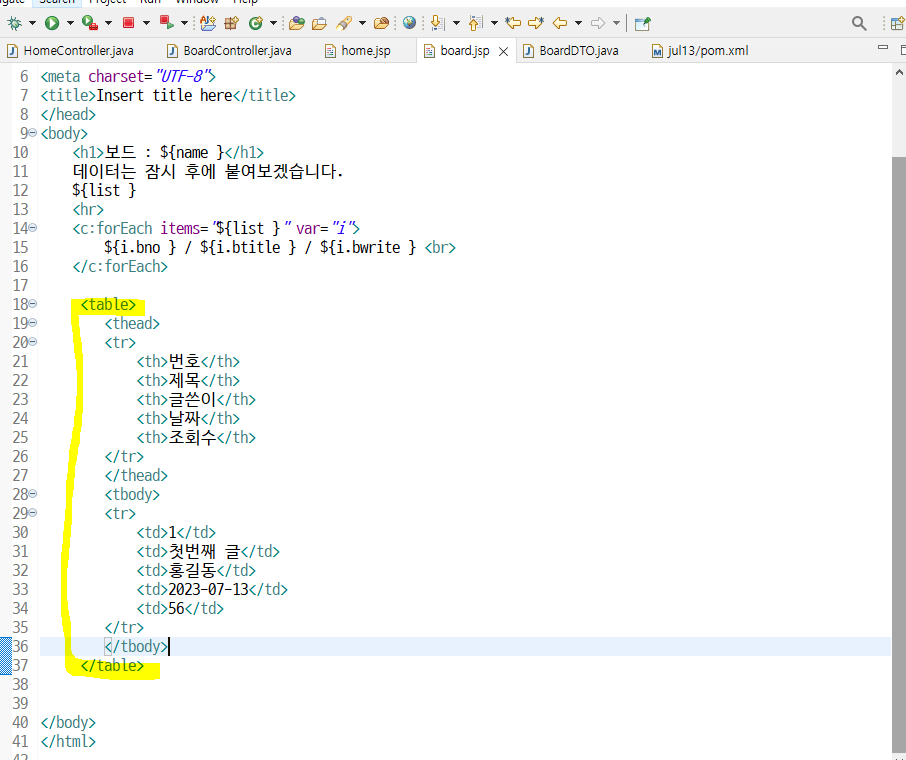Click the Pin Editor icon
Image resolution: width=906 pixels, height=760 pixels.
pos(643,23)
